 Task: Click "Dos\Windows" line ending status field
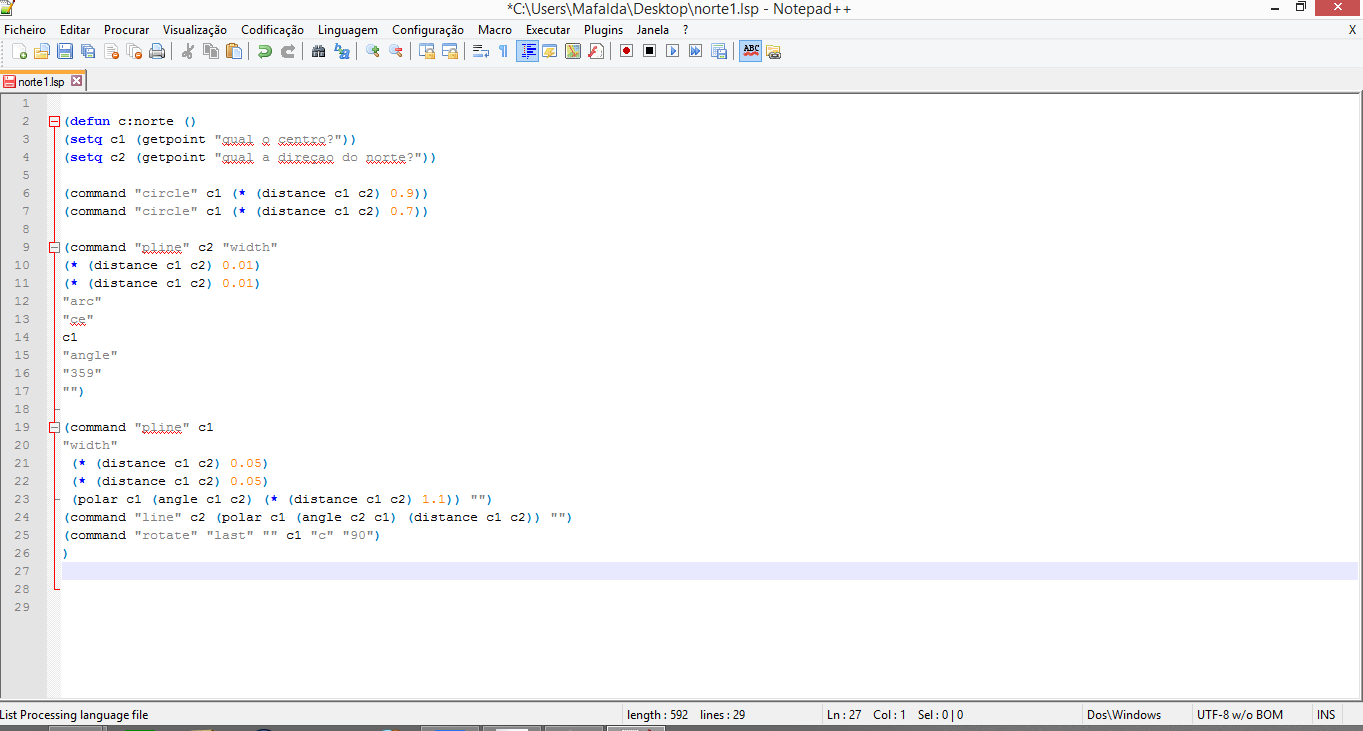[x=1124, y=715]
